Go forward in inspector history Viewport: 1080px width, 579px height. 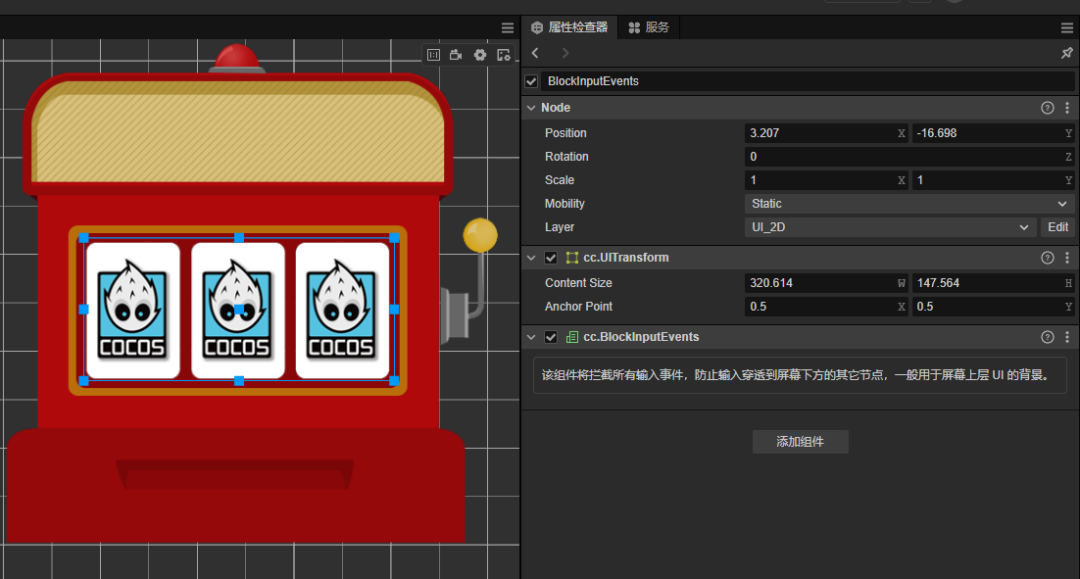565,53
